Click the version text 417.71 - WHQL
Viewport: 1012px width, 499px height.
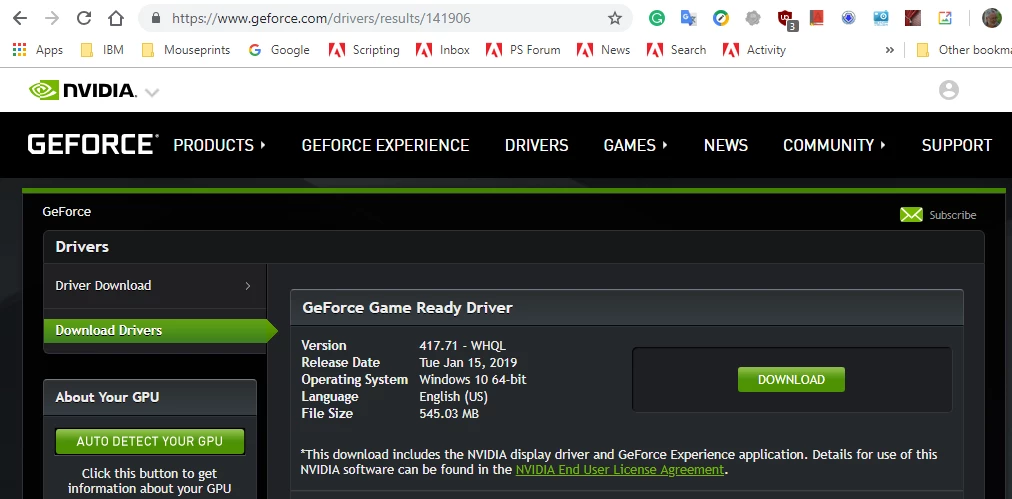[x=462, y=345]
